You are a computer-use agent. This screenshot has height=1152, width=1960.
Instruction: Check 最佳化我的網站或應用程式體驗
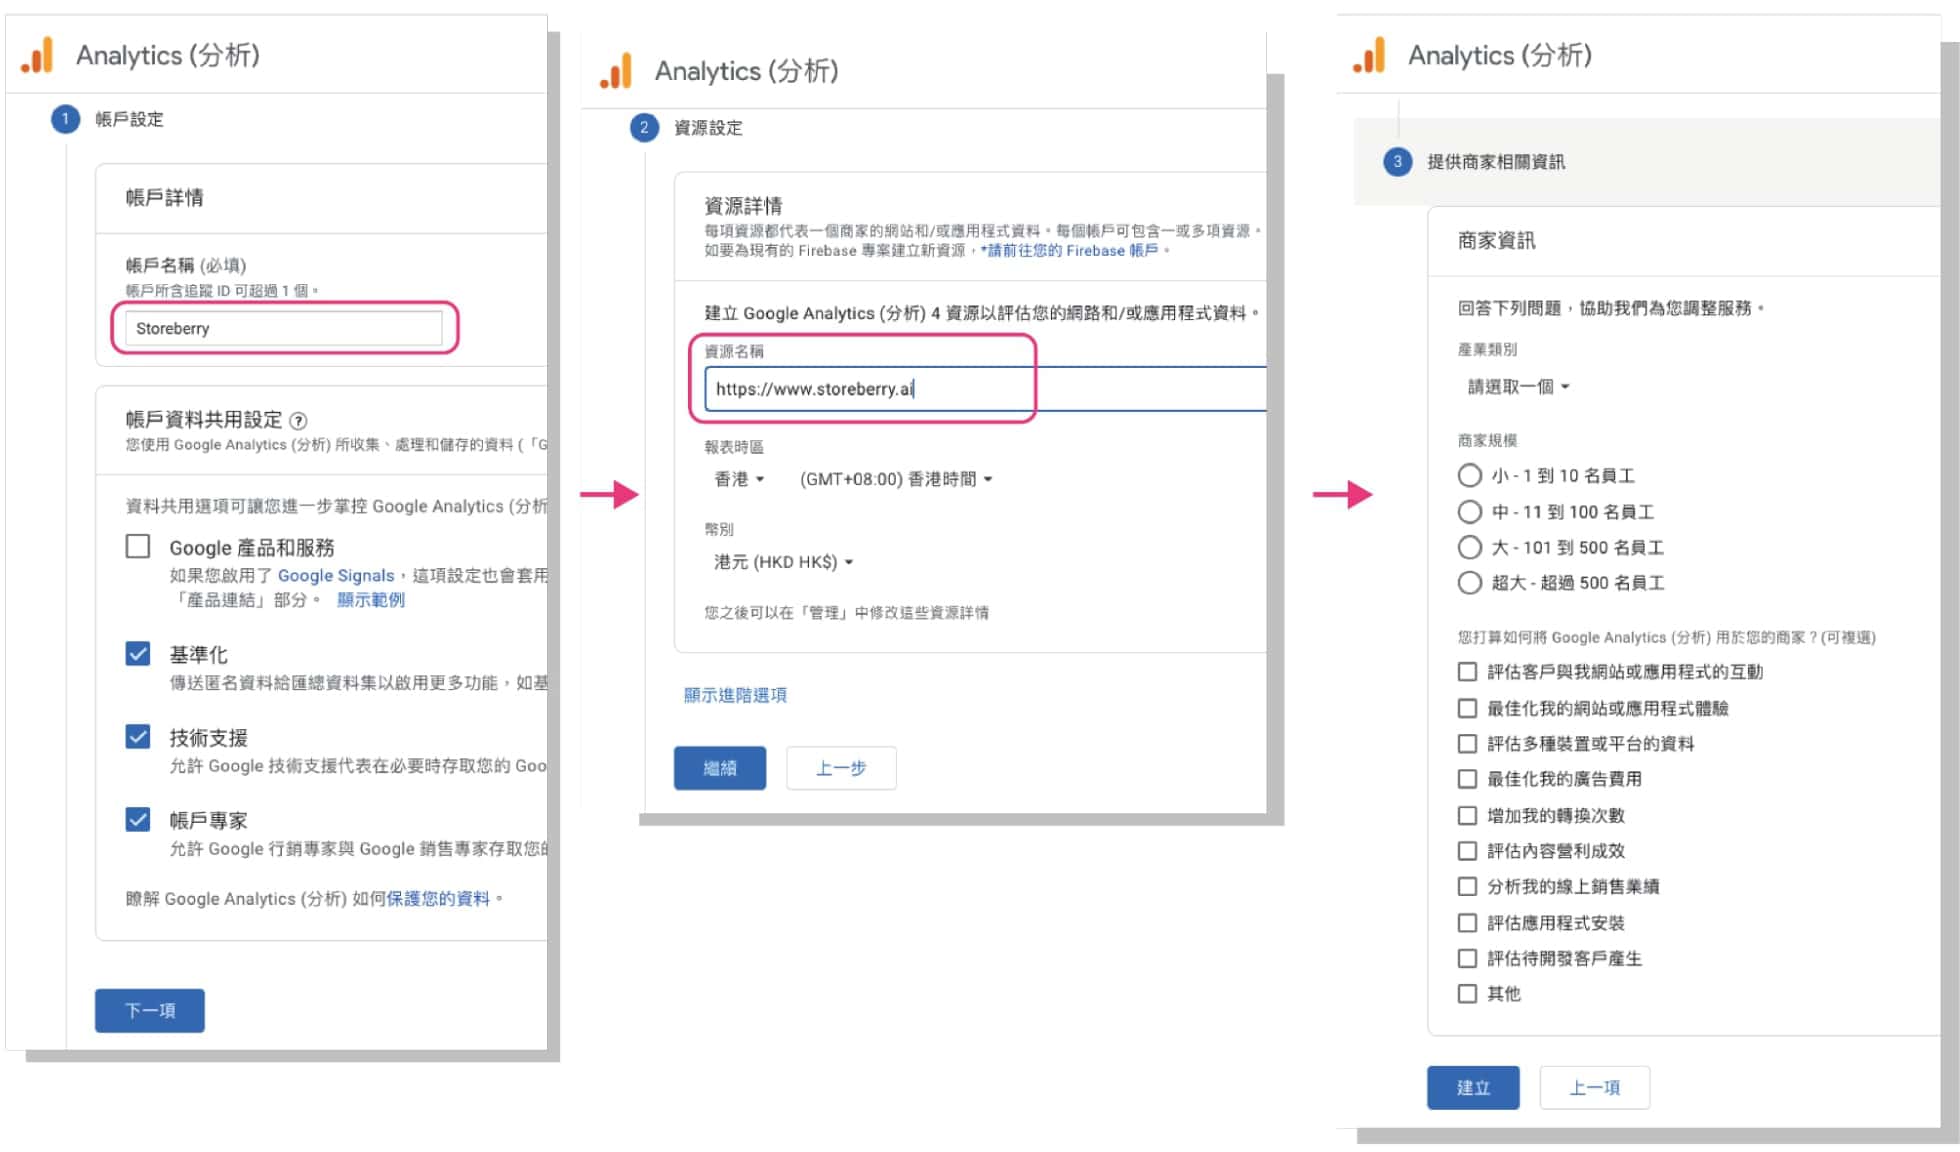[x=1467, y=708]
